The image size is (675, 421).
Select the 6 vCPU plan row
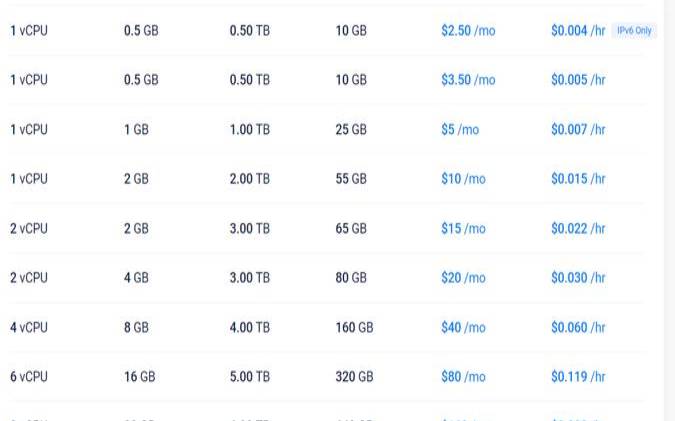pyautogui.click(x=327, y=377)
